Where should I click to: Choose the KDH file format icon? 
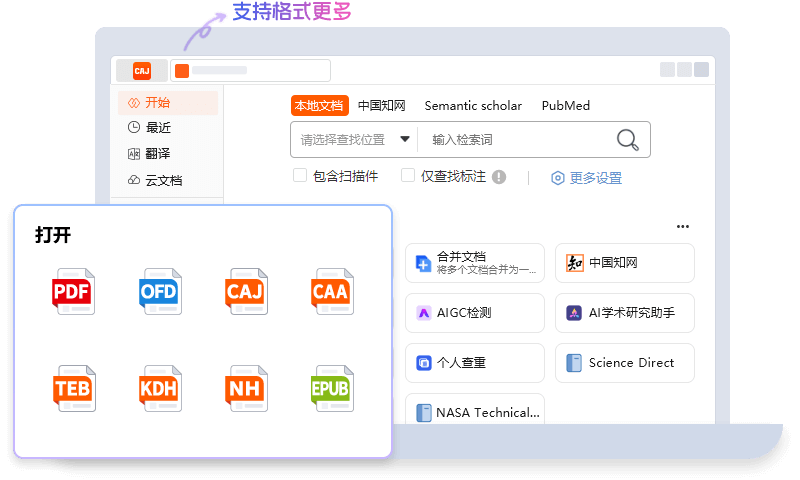pos(160,388)
